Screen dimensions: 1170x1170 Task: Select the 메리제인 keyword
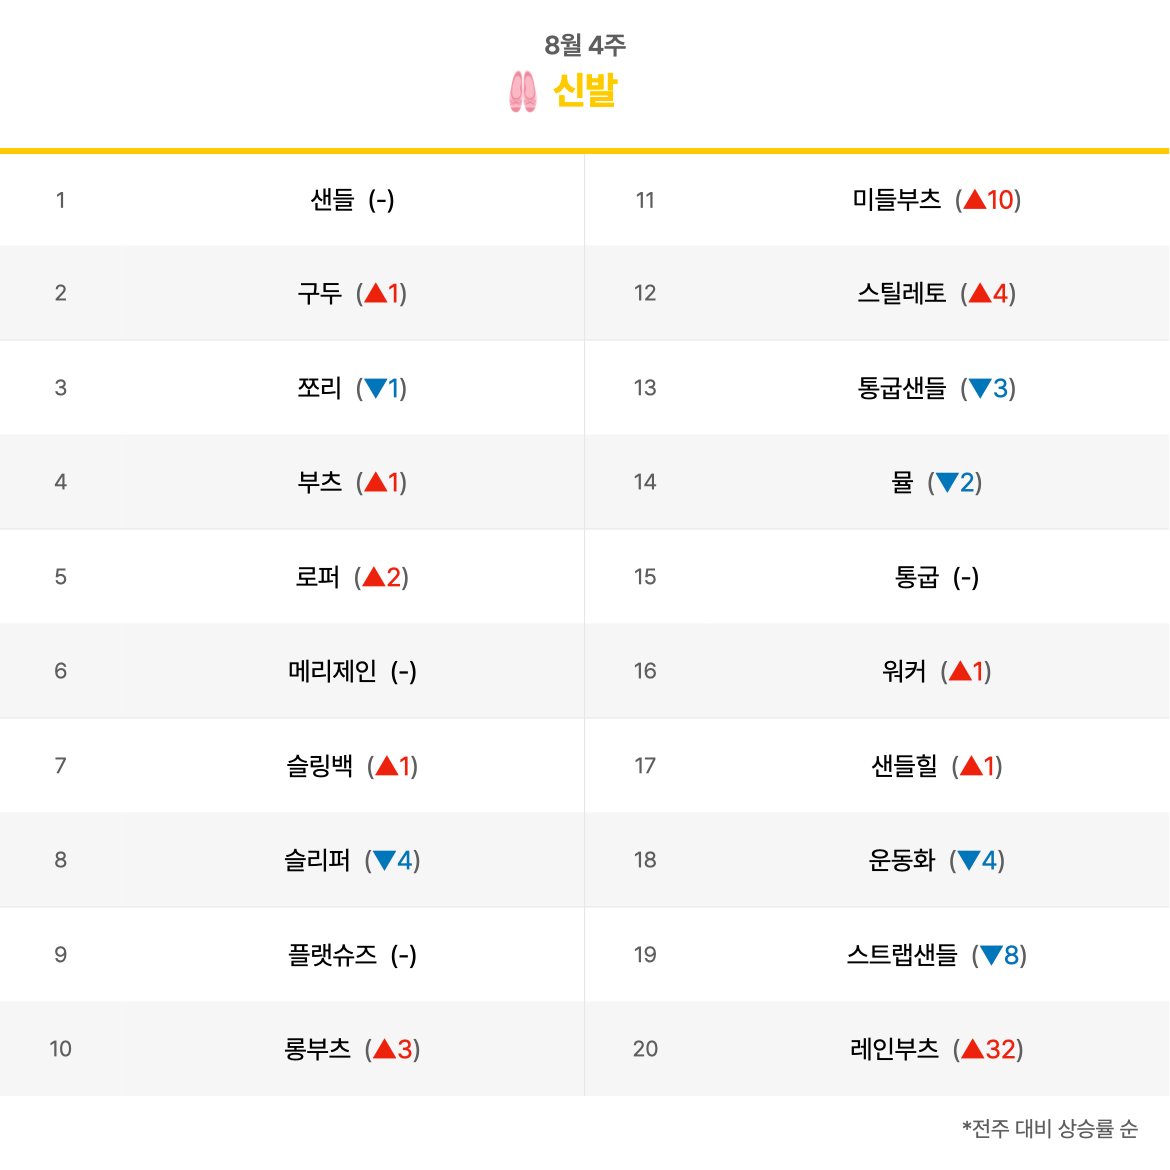[x=332, y=671]
